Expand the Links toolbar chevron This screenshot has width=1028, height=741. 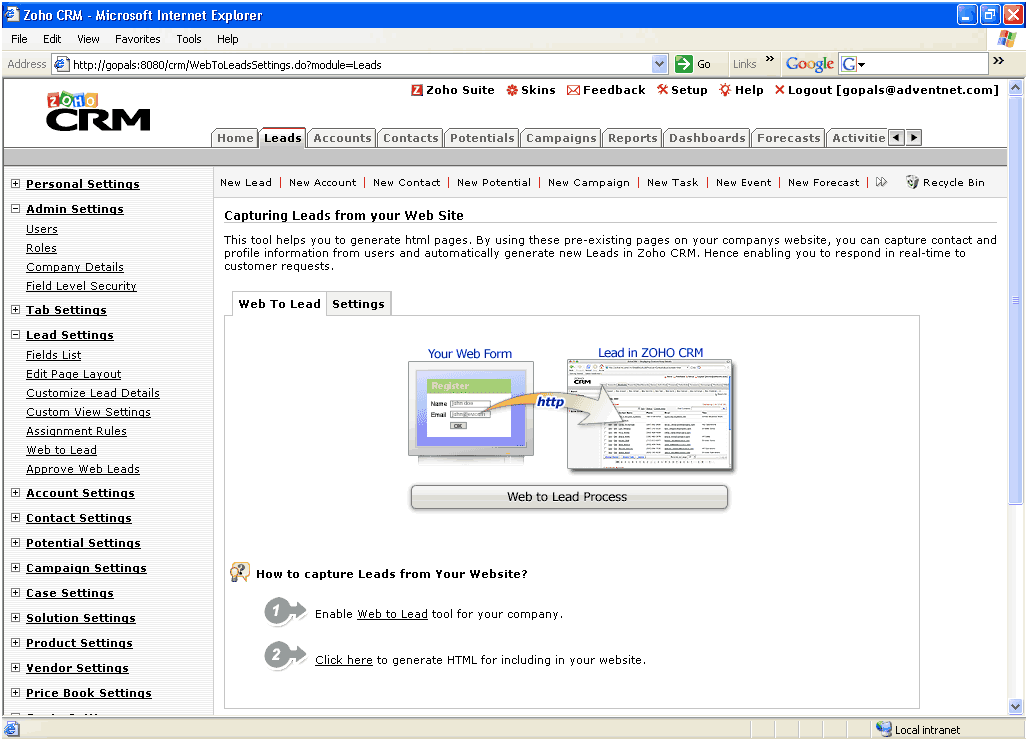pyautogui.click(x=770, y=59)
